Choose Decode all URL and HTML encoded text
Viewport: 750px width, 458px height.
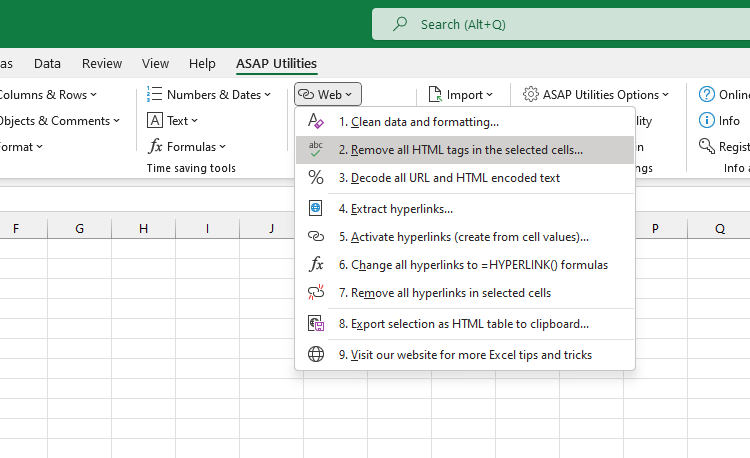pyautogui.click(x=465, y=178)
